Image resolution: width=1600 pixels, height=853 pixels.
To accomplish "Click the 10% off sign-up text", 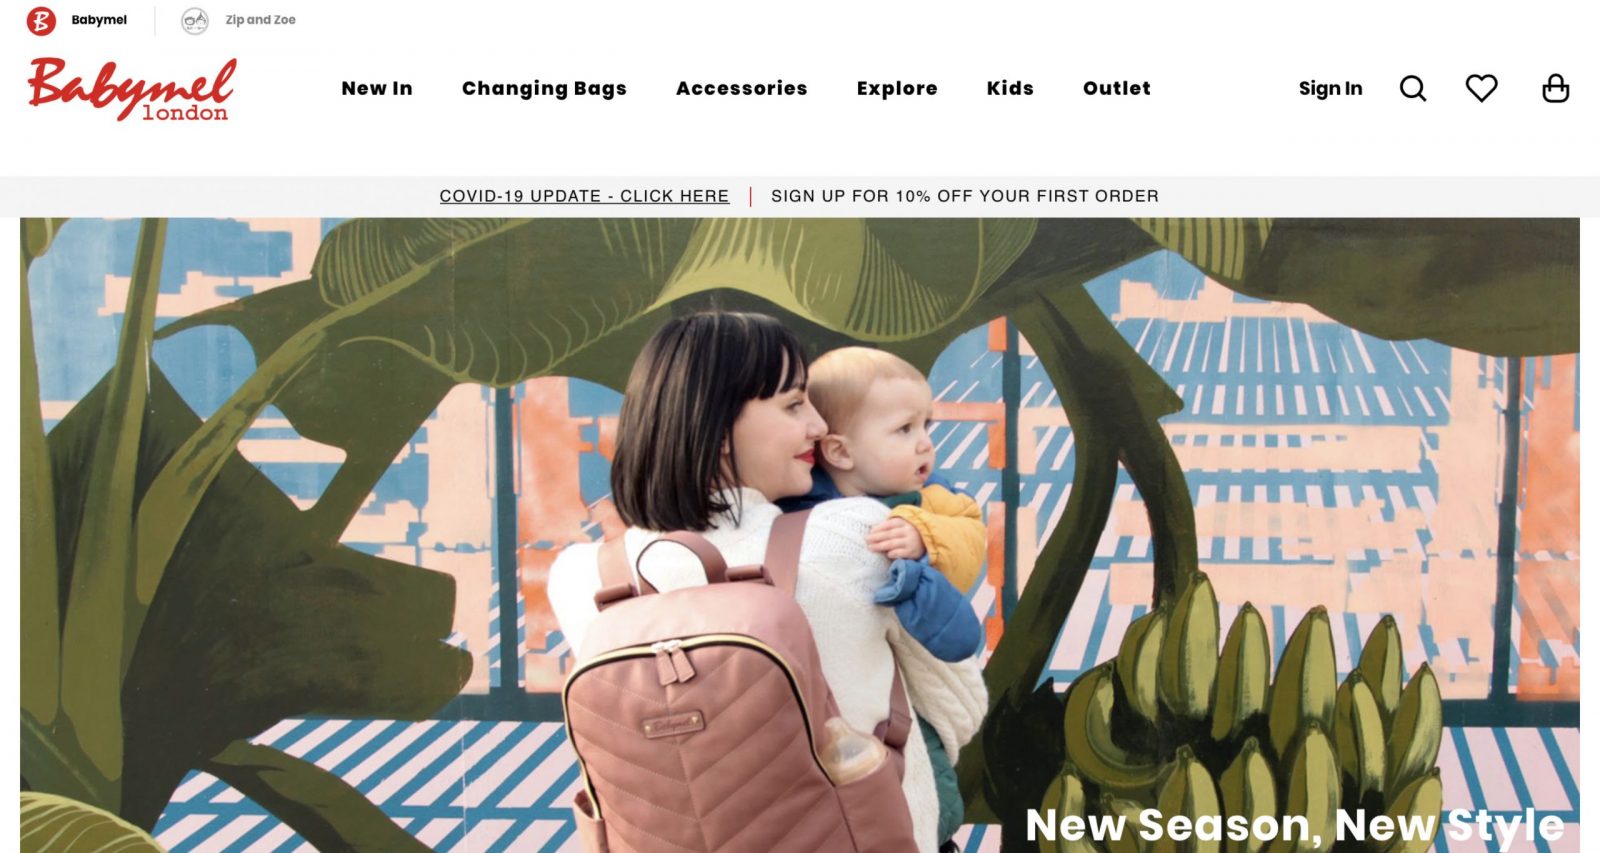I will coord(965,196).
